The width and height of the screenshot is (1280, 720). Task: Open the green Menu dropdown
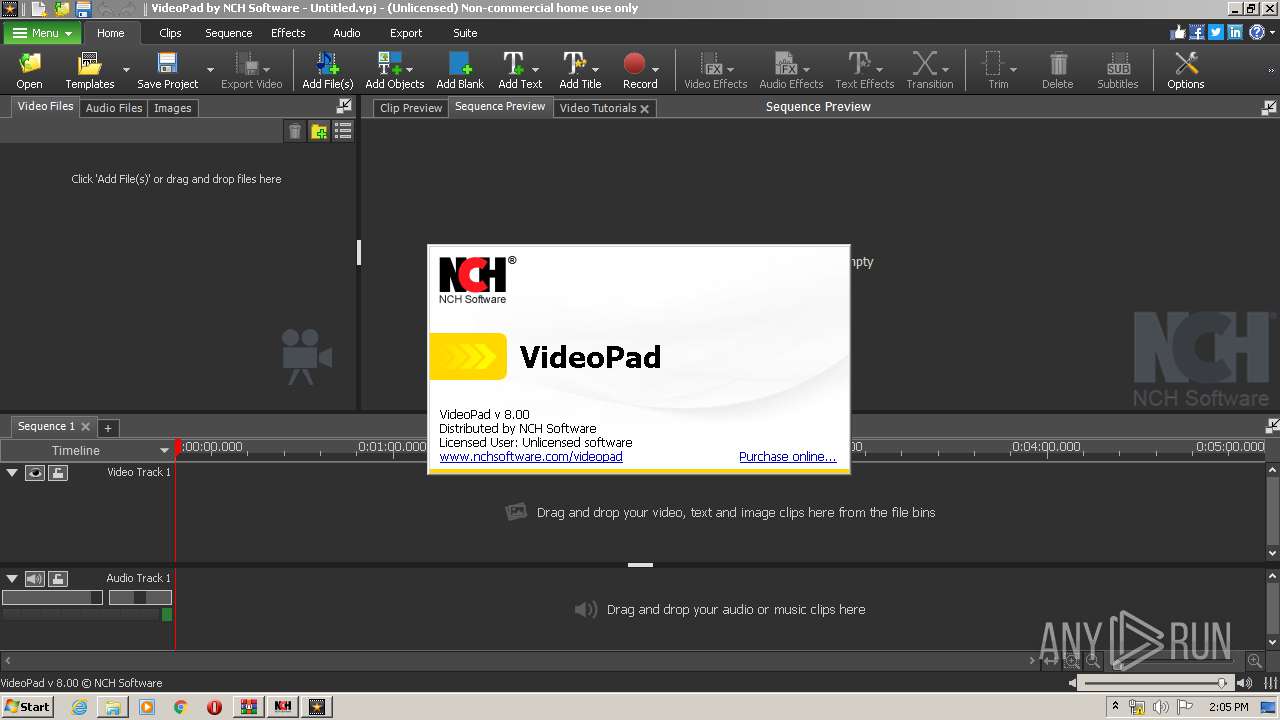coord(42,33)
